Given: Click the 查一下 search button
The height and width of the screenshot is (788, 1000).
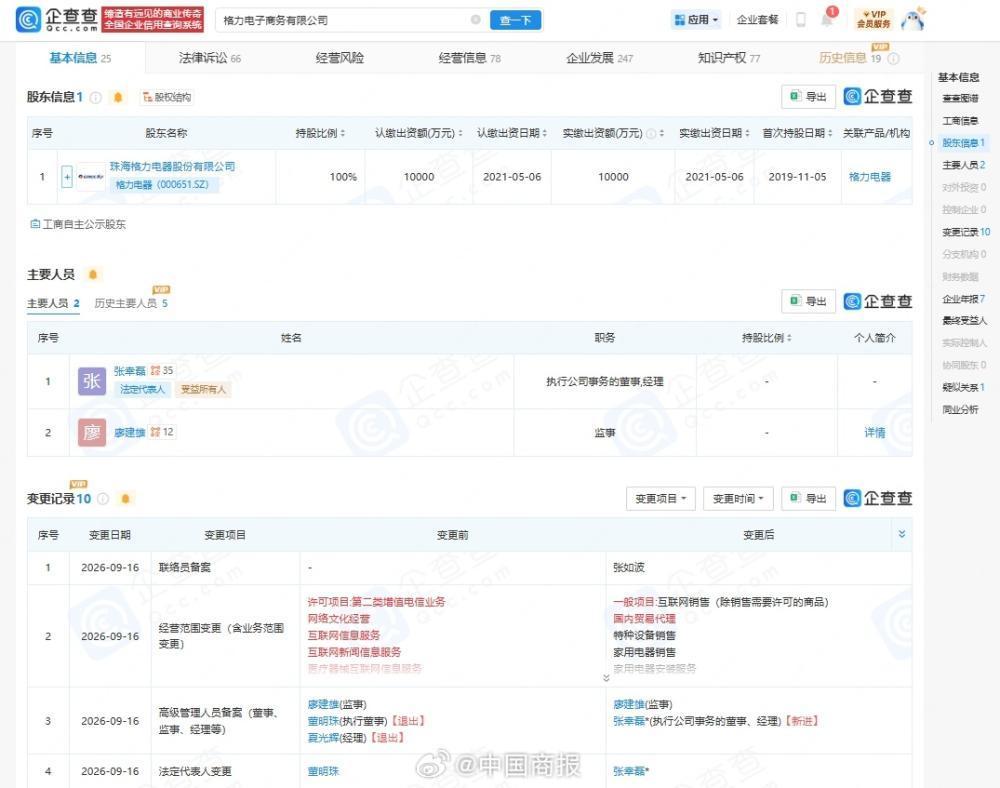Looking at the screenshot, I should click(x=515, y=20).
